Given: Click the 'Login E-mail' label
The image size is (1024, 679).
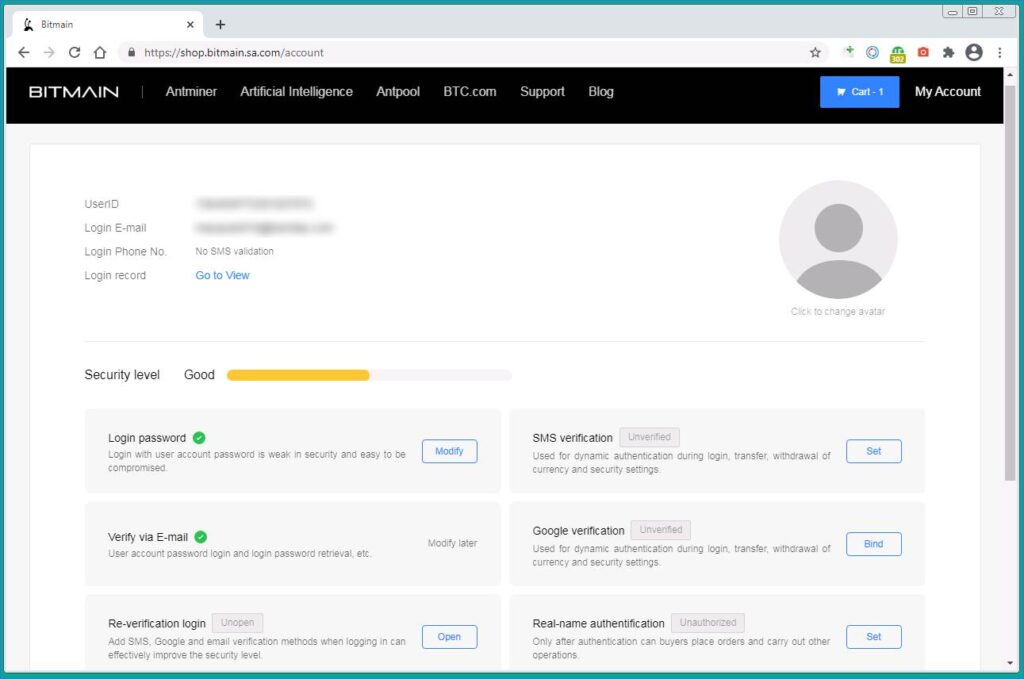Looking at the screenshot, I should 115,228.
